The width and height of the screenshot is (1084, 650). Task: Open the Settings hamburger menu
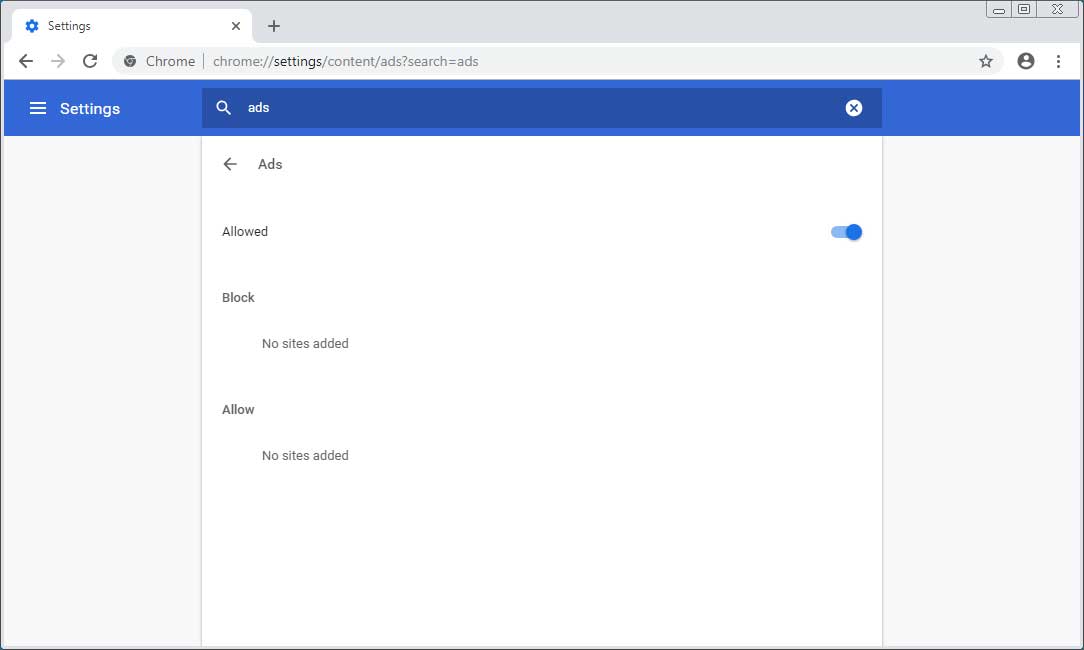(x=37, y=108)
